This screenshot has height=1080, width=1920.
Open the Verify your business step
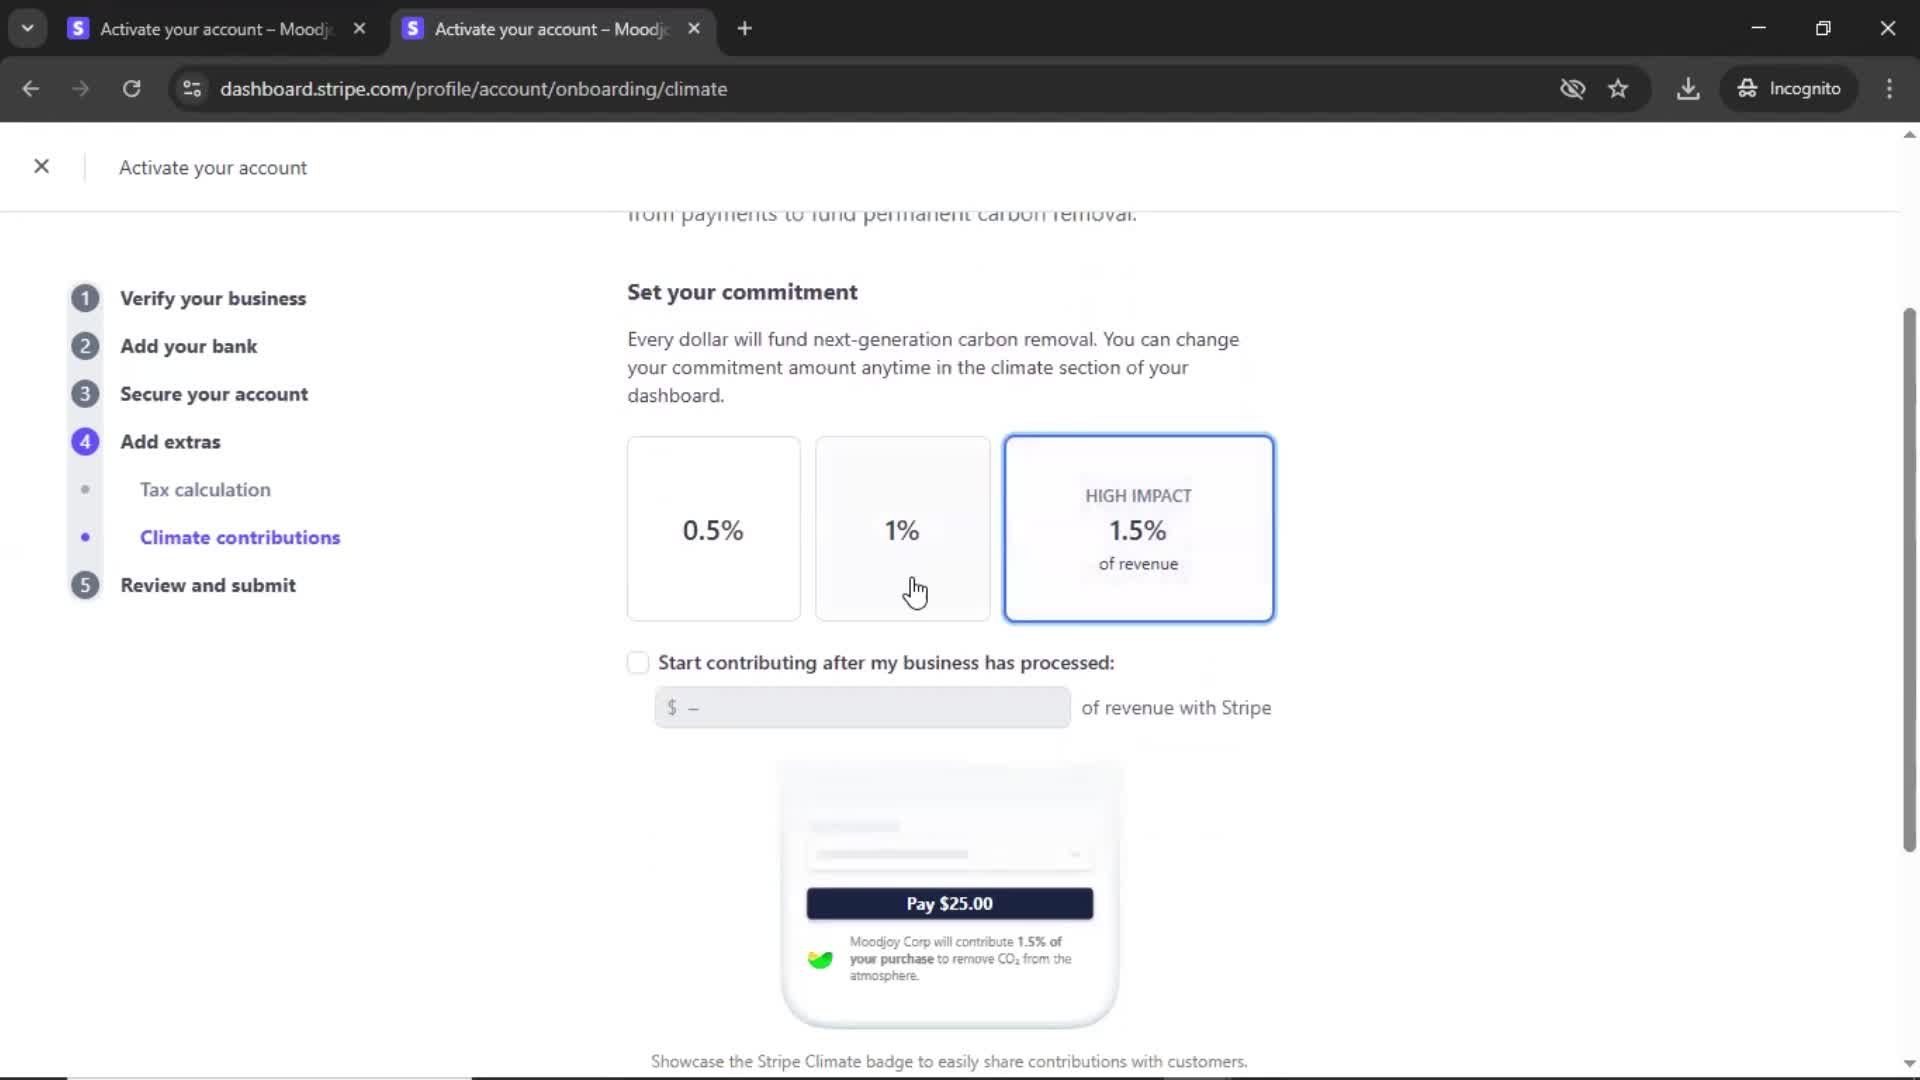tap(213, 299)
